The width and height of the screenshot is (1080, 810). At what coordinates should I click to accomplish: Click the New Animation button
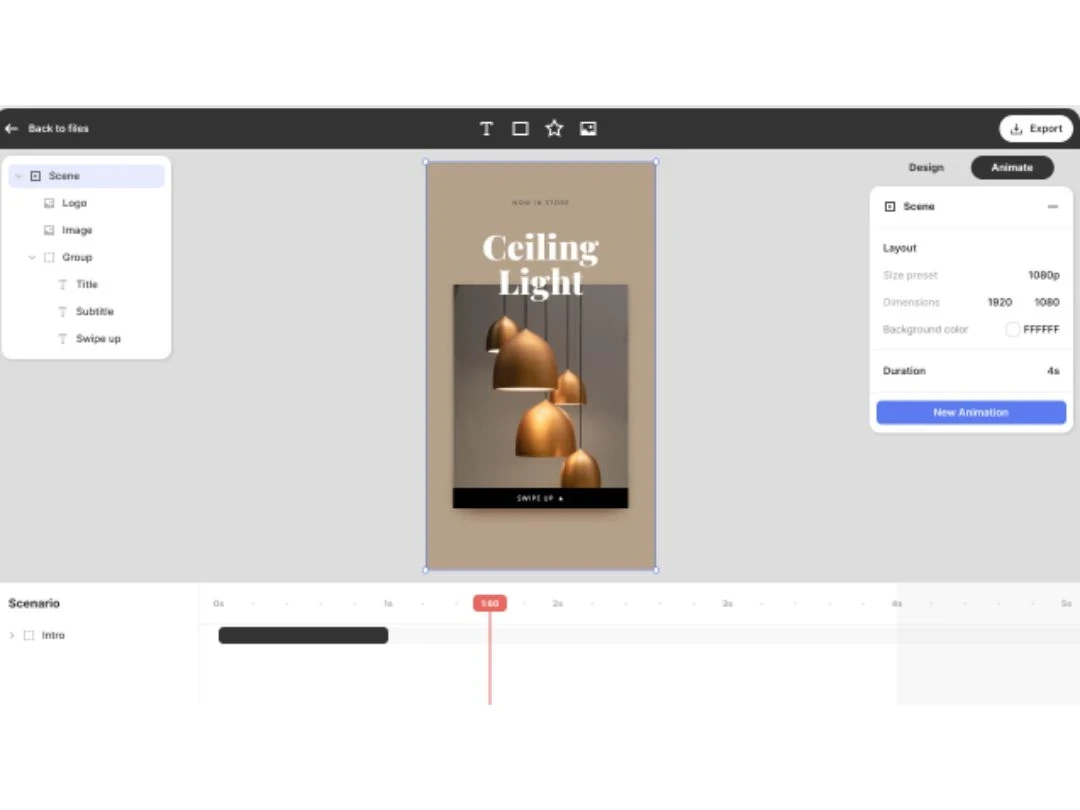point(970,413)
